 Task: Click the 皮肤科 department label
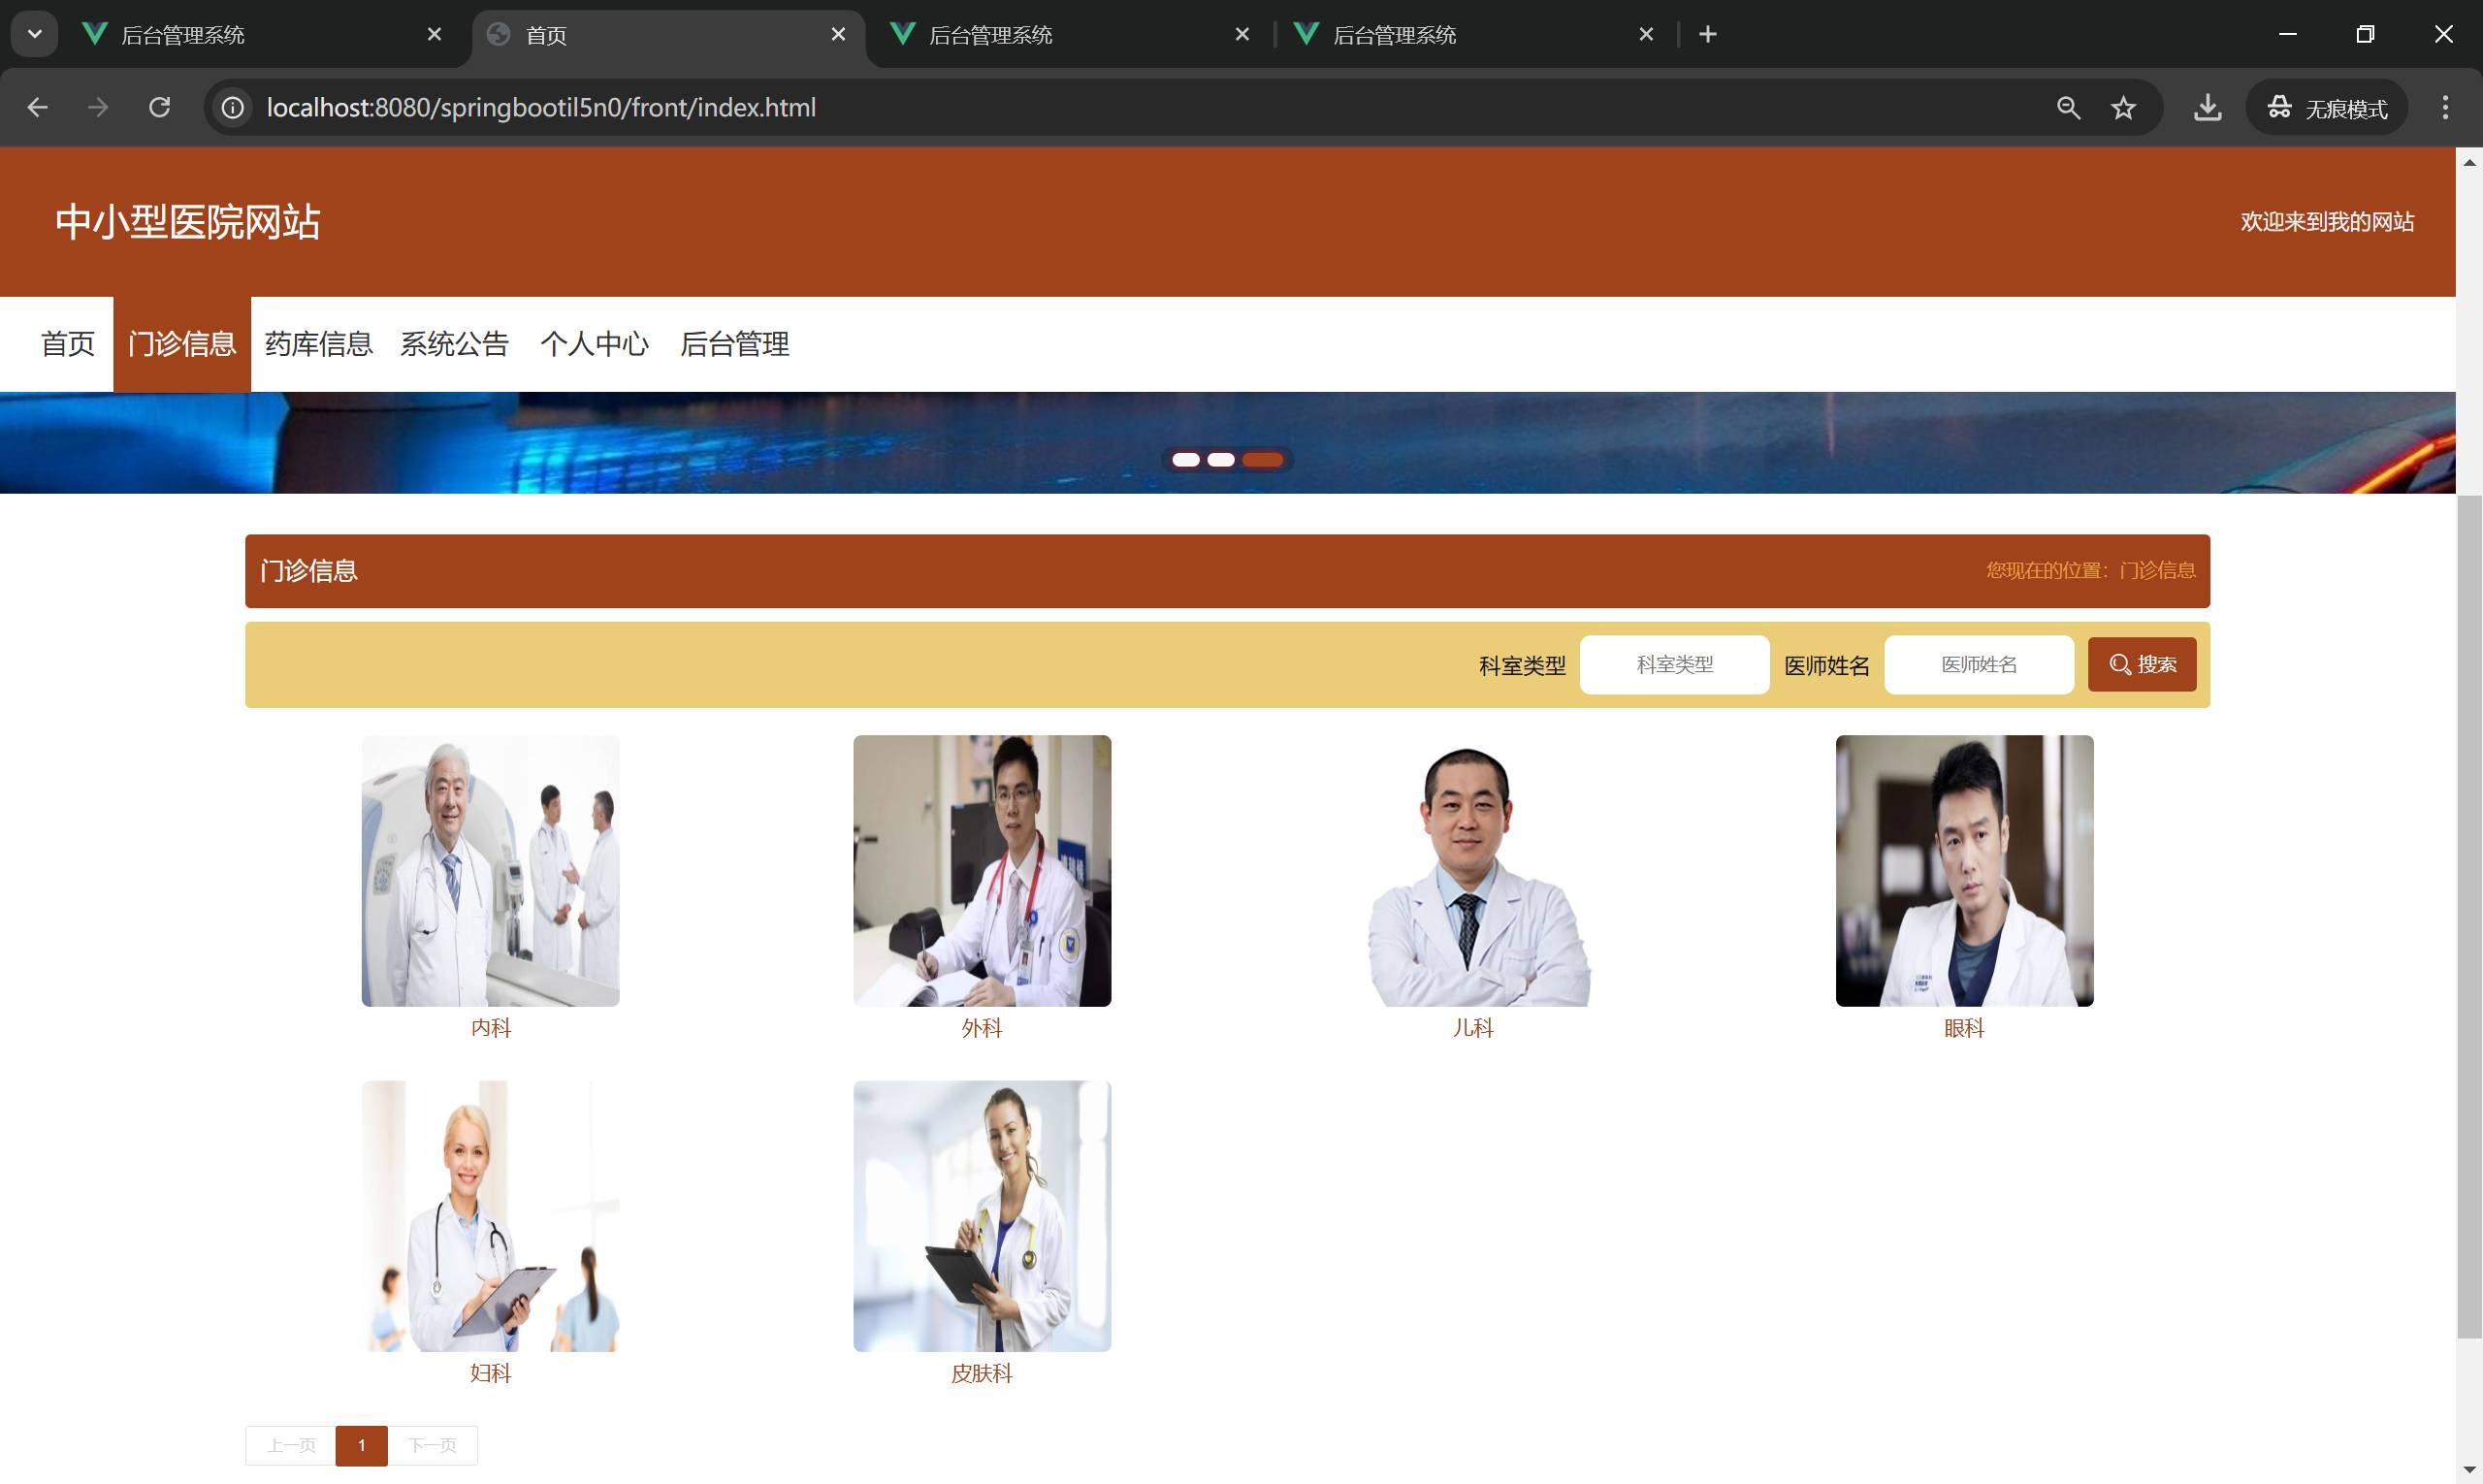(982, 1373)
